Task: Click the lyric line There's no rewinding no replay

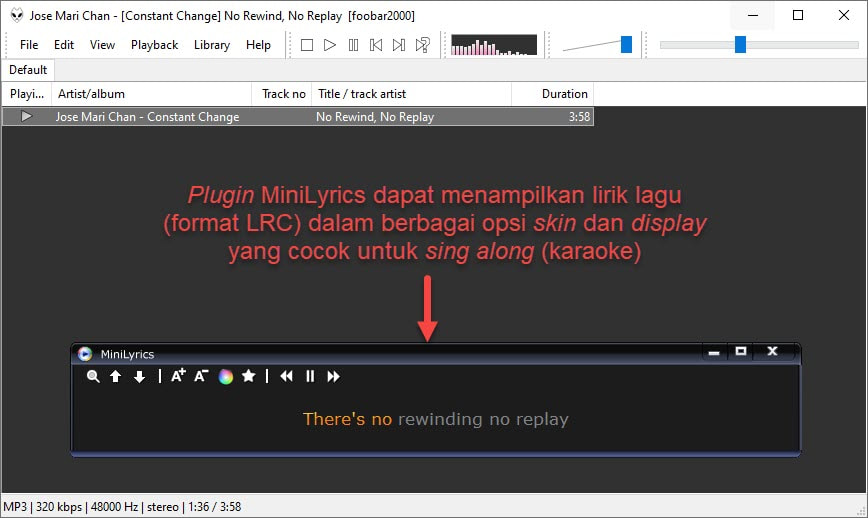Action: point(436,419)
